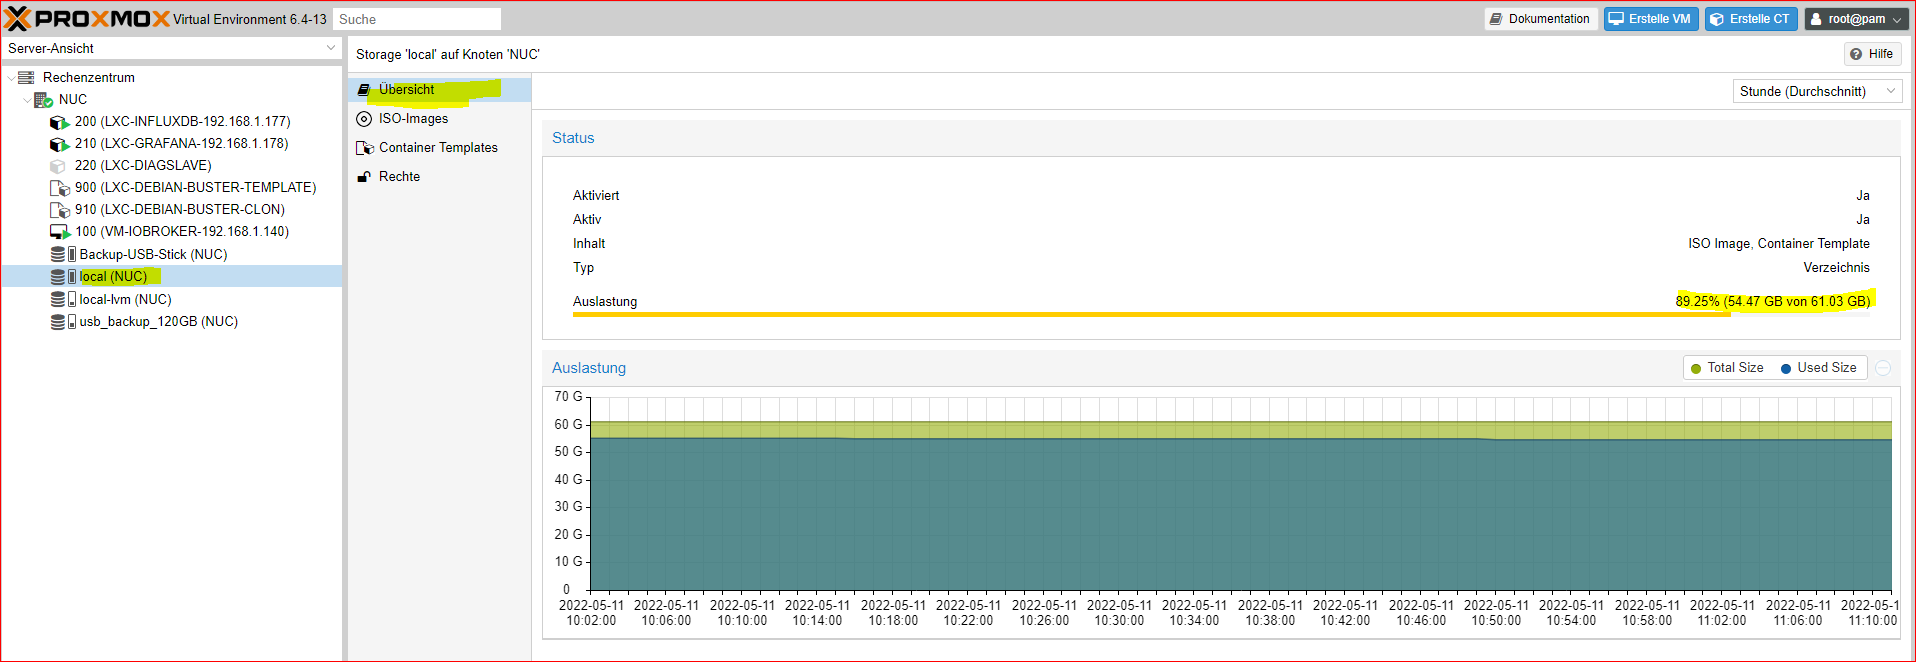Viewport: 1916px width, 662px height.
Task: Open the Rechte tab
Action: [x=440, y=177]
